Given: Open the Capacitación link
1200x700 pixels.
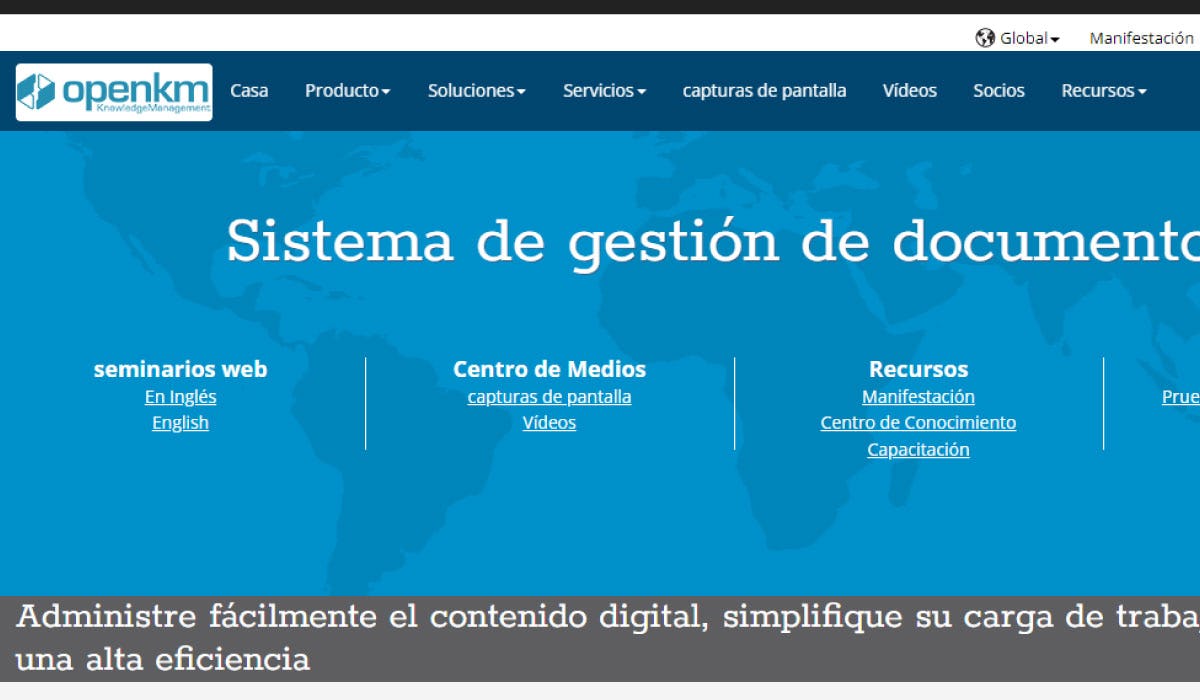Looking at the screenshot, I should click(x=918, y=450).
